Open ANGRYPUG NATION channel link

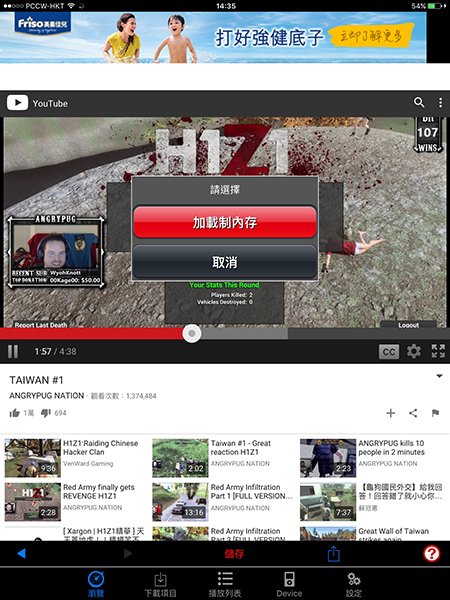(47, 396)
